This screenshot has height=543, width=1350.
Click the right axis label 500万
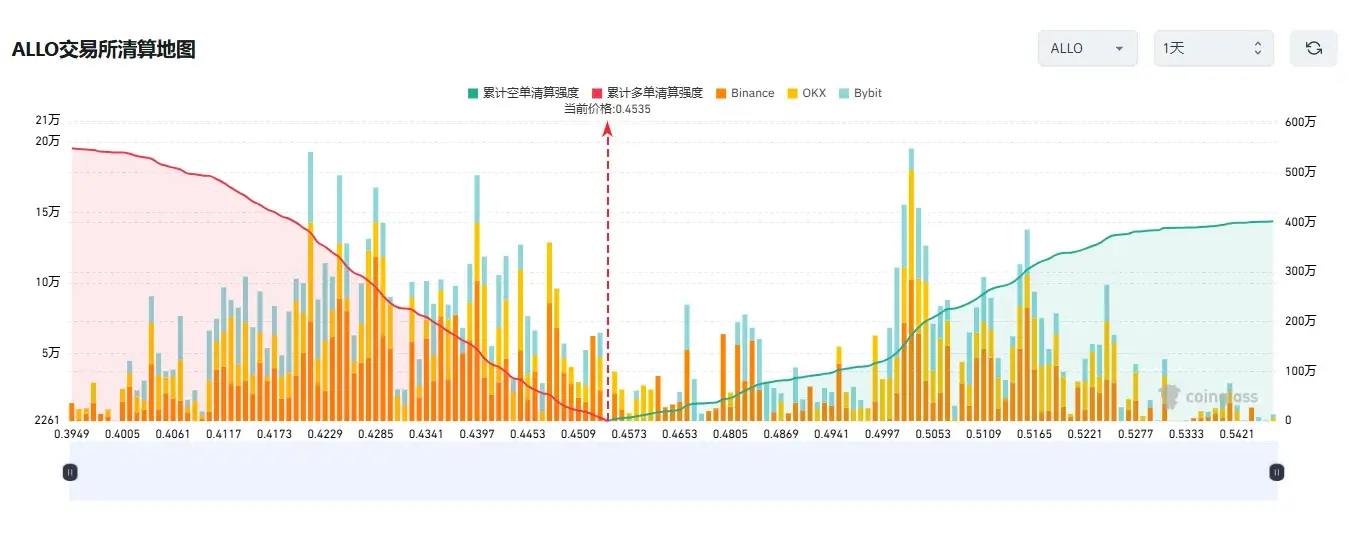[1300, 172]
